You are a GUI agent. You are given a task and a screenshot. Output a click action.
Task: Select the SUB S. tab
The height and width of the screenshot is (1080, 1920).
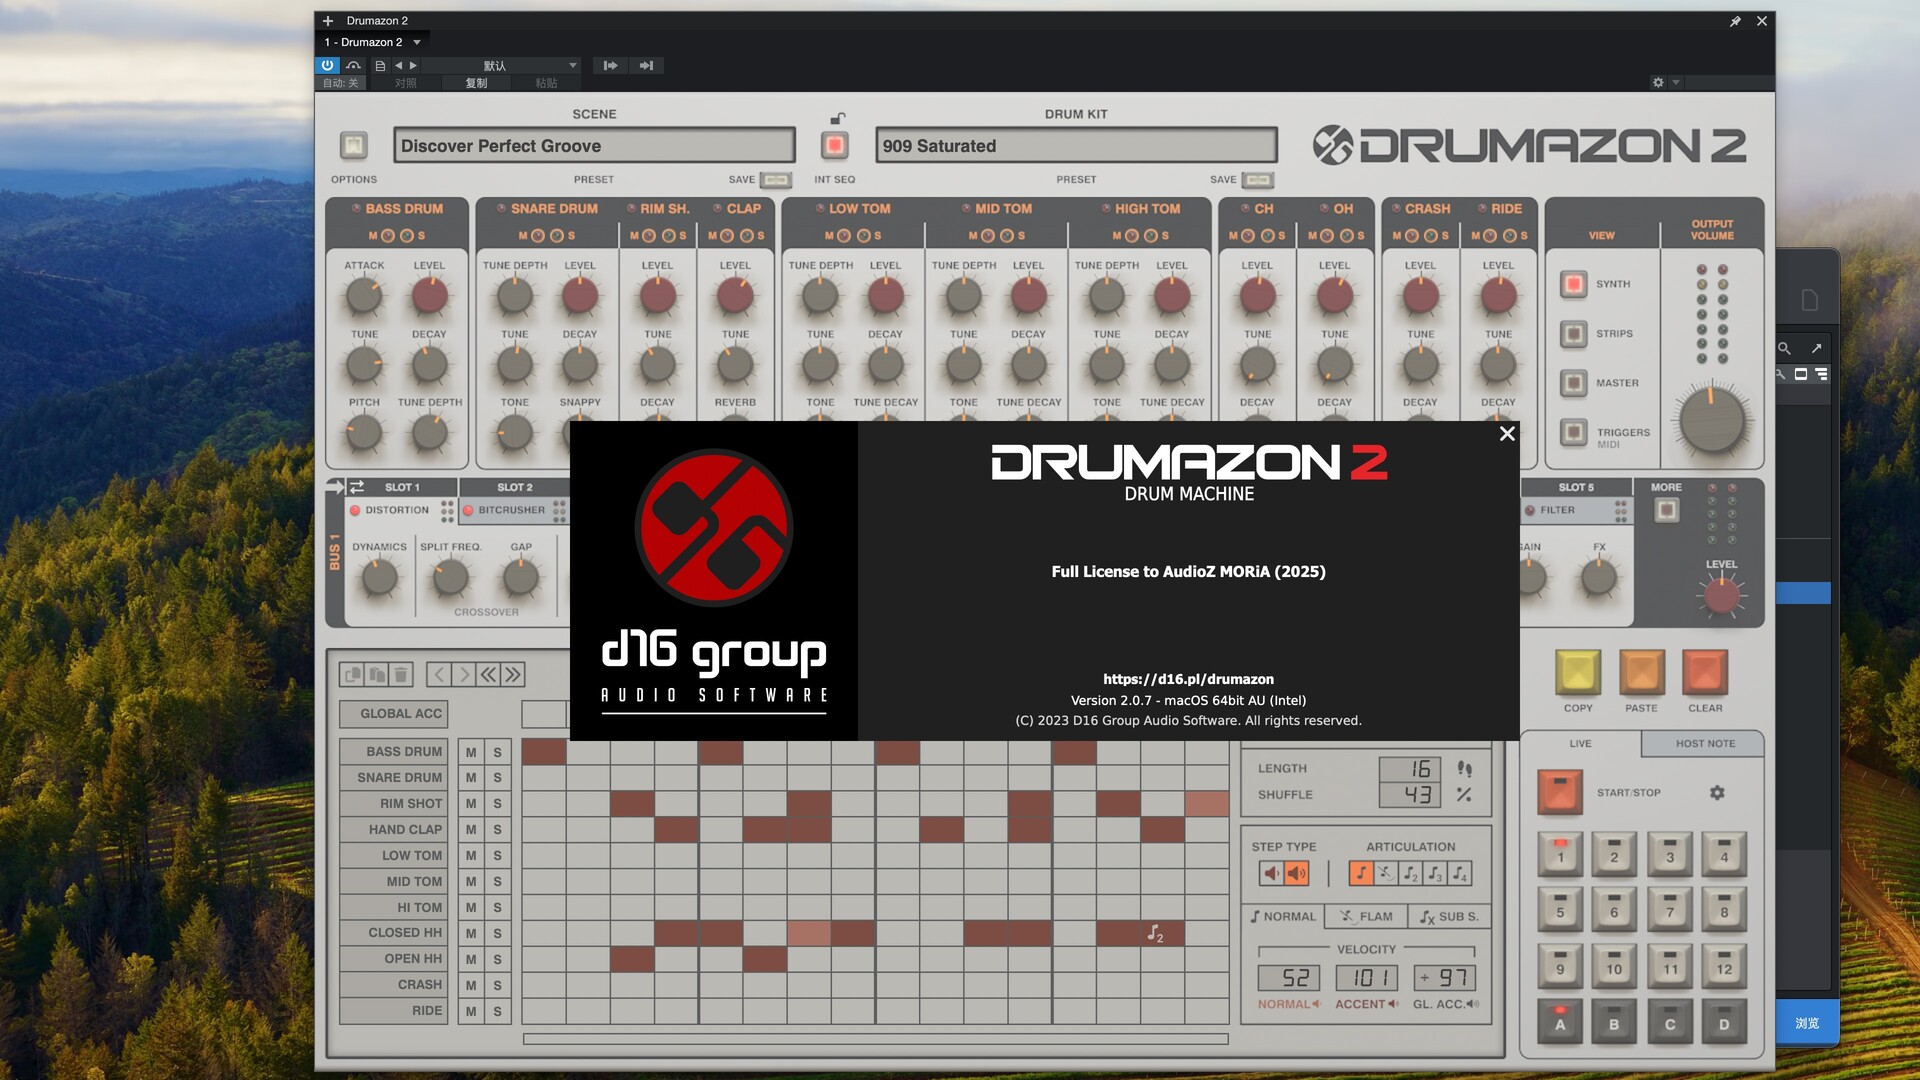coord(1450,916)
